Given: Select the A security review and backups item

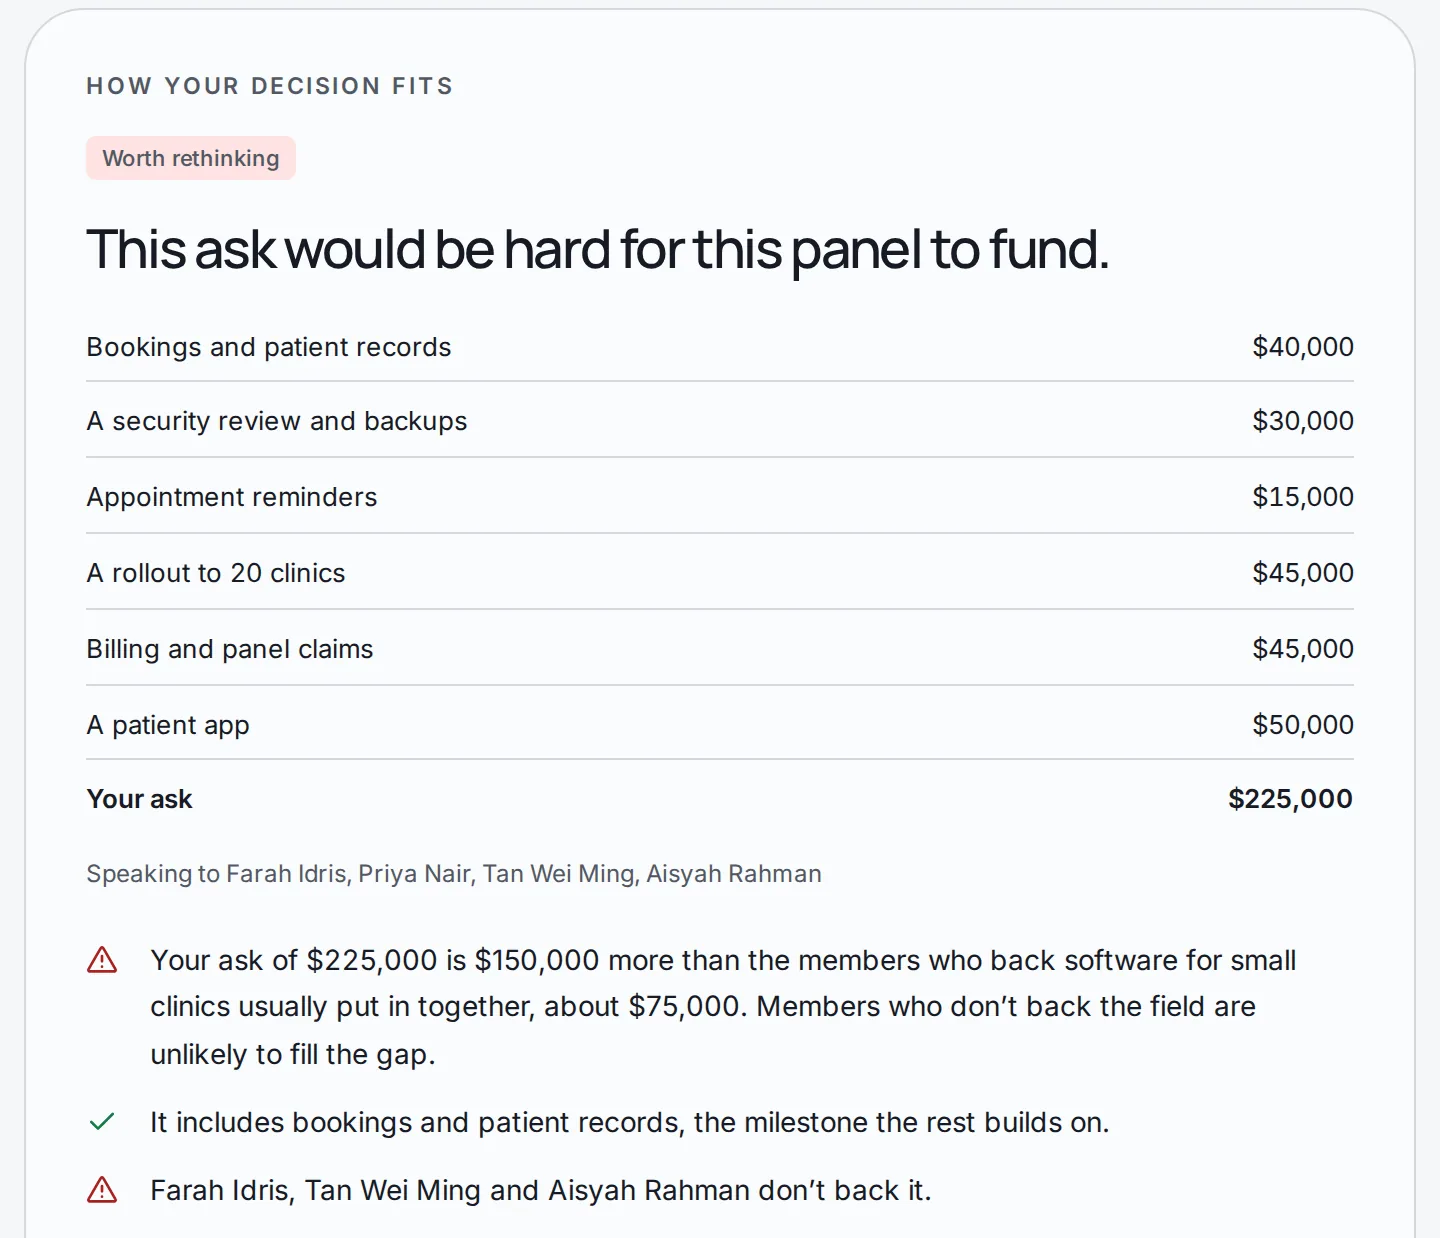Looking at the screenshot, I should click(720, 421).
